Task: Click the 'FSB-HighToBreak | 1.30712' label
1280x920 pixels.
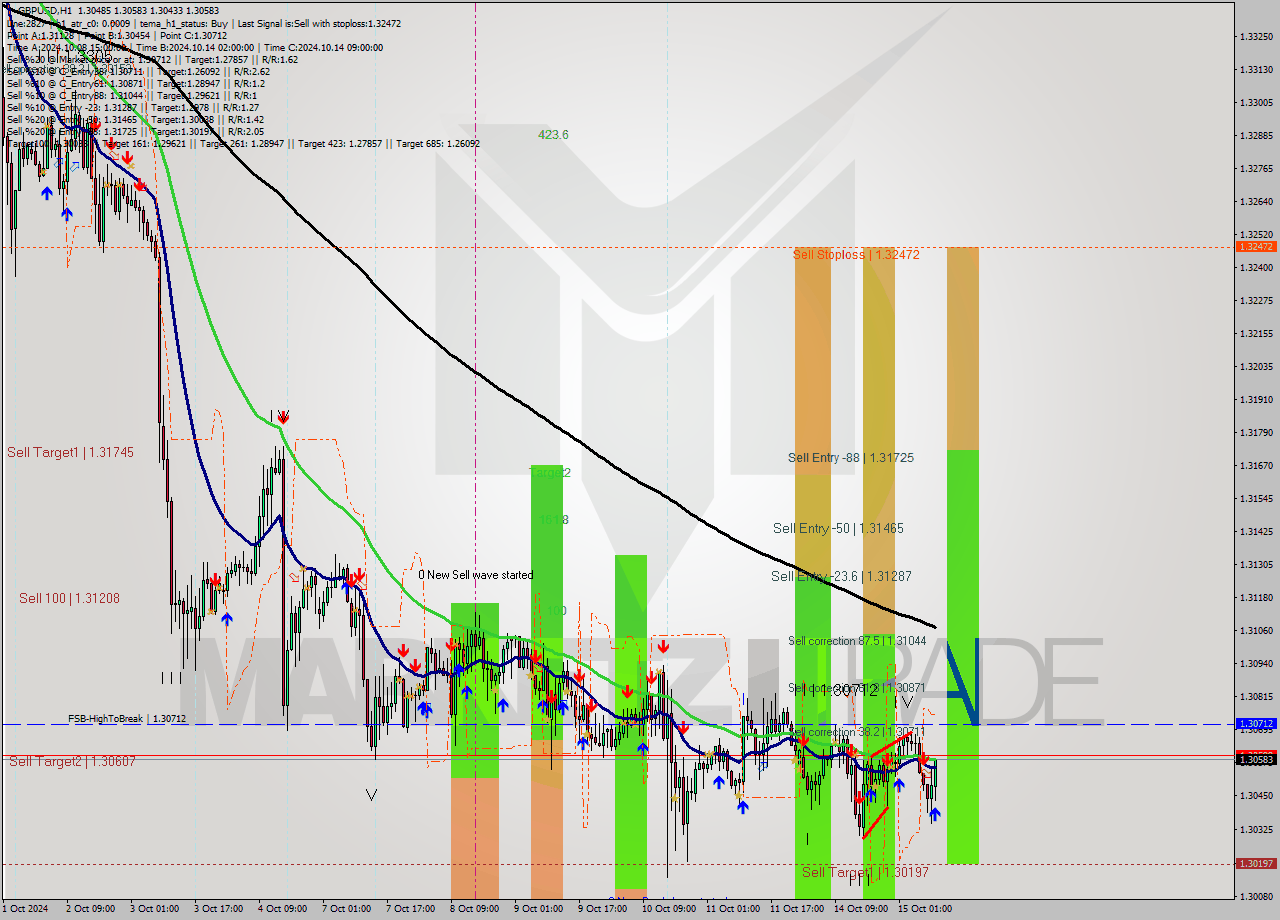Action: (x=127, y=718)
